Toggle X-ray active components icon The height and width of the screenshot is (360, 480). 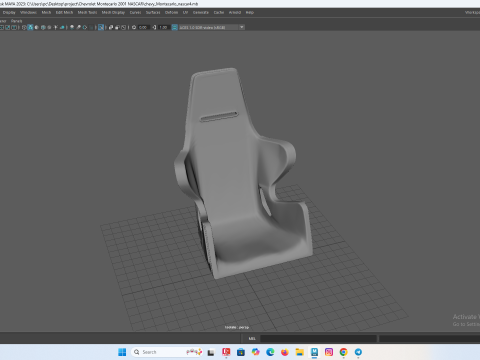[117, 27]
